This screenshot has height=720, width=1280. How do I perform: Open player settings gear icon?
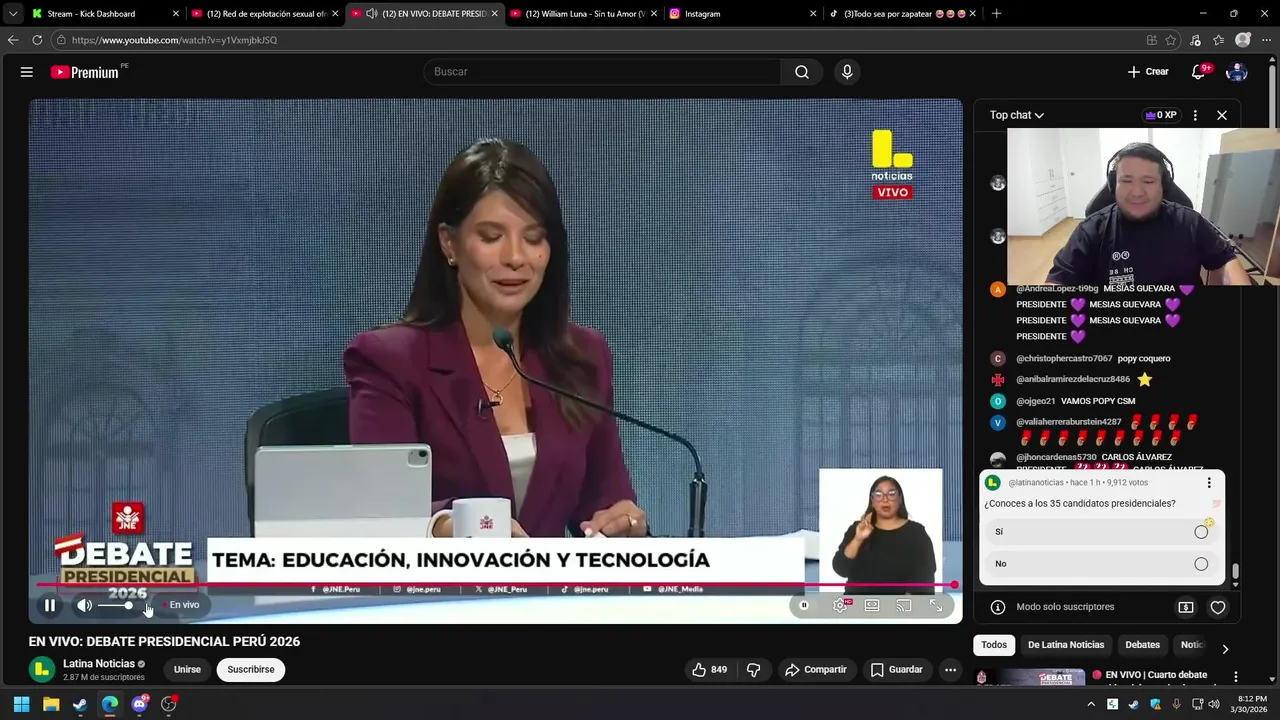coord(841,605)
